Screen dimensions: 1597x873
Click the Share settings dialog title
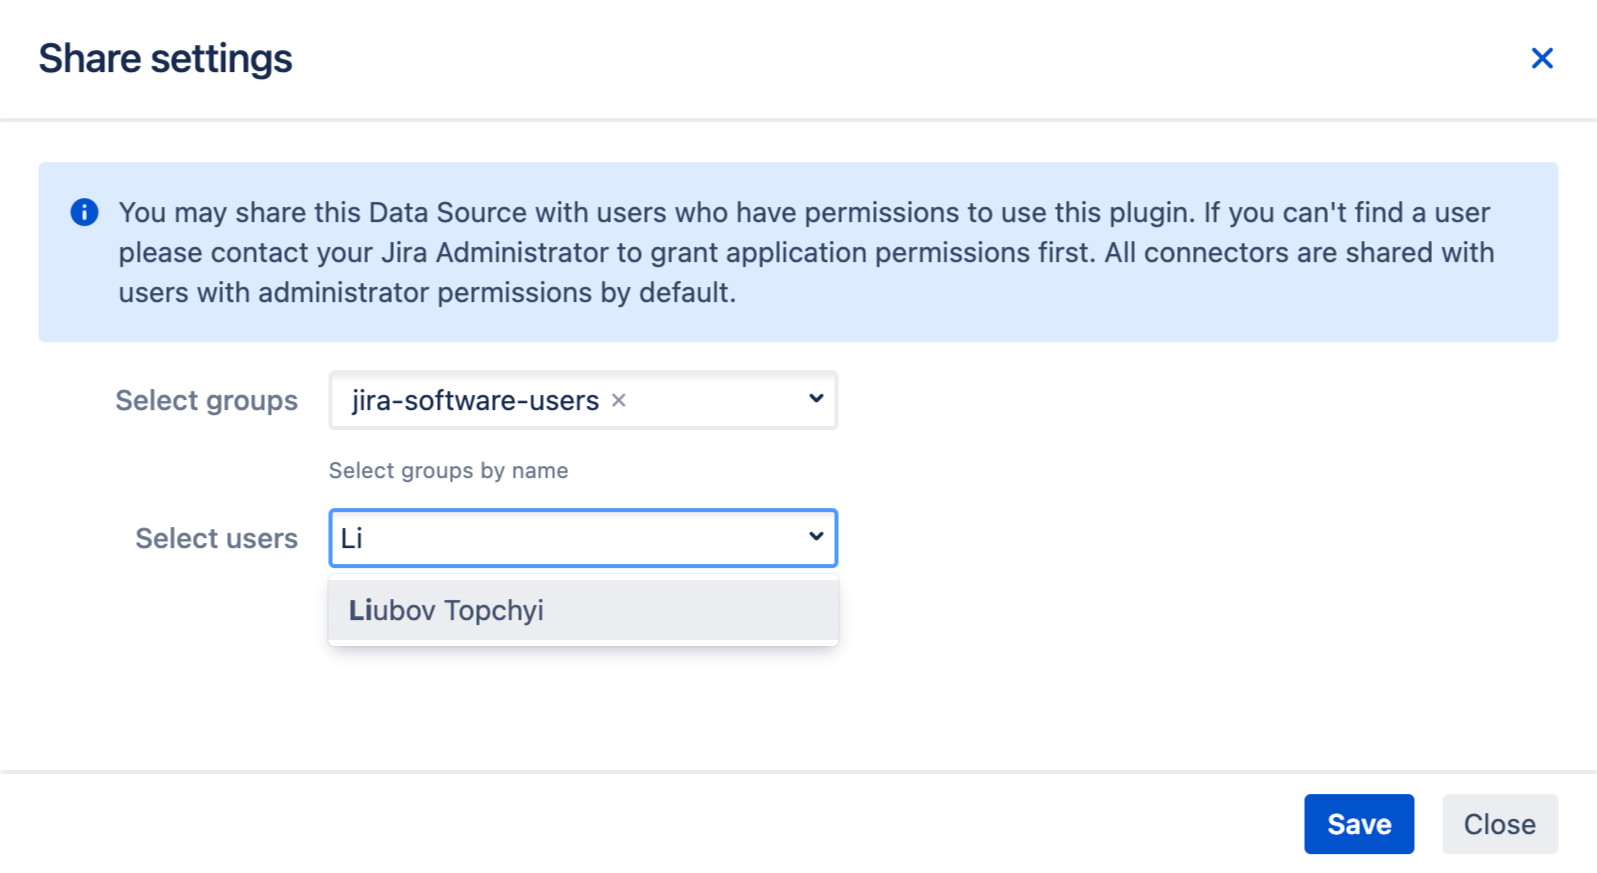[165, 58]
